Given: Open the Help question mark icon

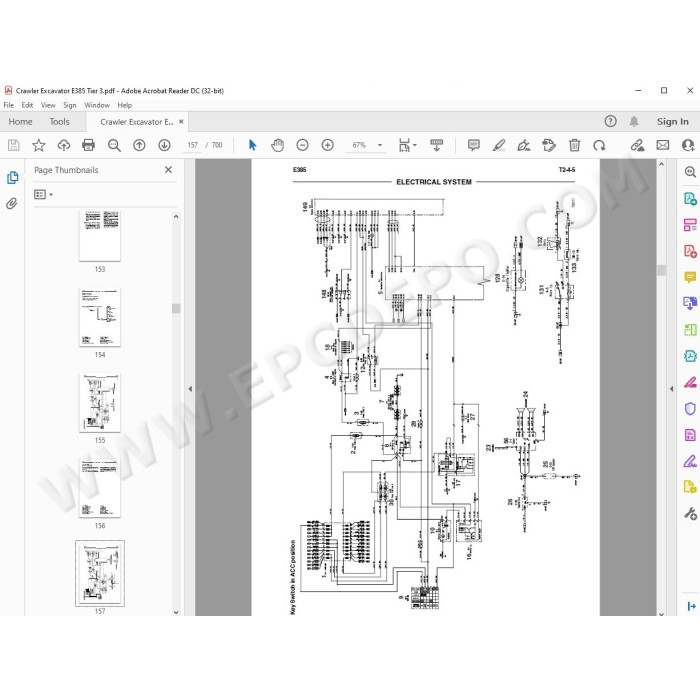Looking at the screenshot, I should click(610, 121).
